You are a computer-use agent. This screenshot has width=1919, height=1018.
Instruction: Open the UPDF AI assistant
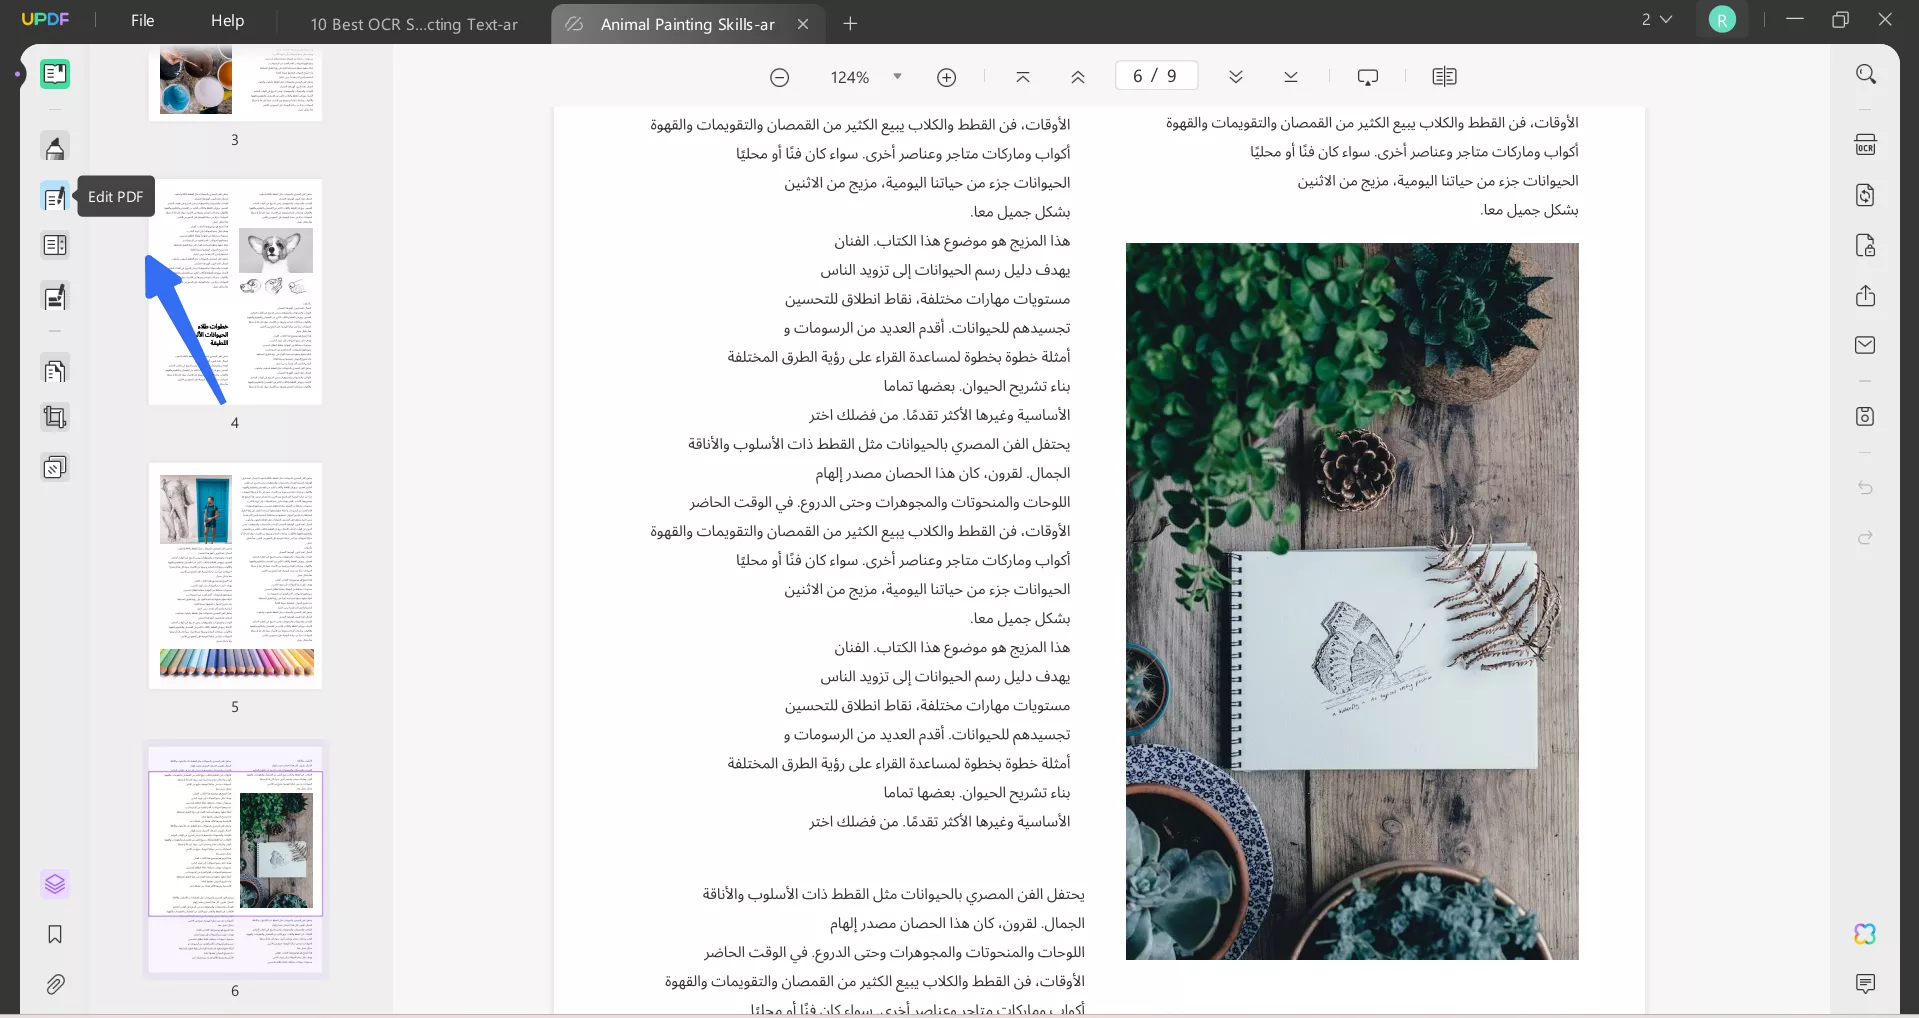(1865, 934)
